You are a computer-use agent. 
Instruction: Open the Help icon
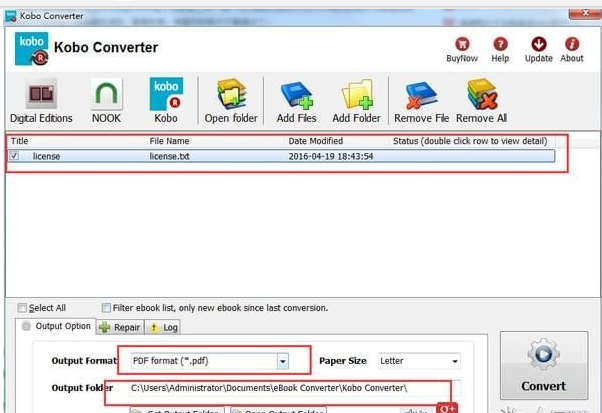(500, 44)
